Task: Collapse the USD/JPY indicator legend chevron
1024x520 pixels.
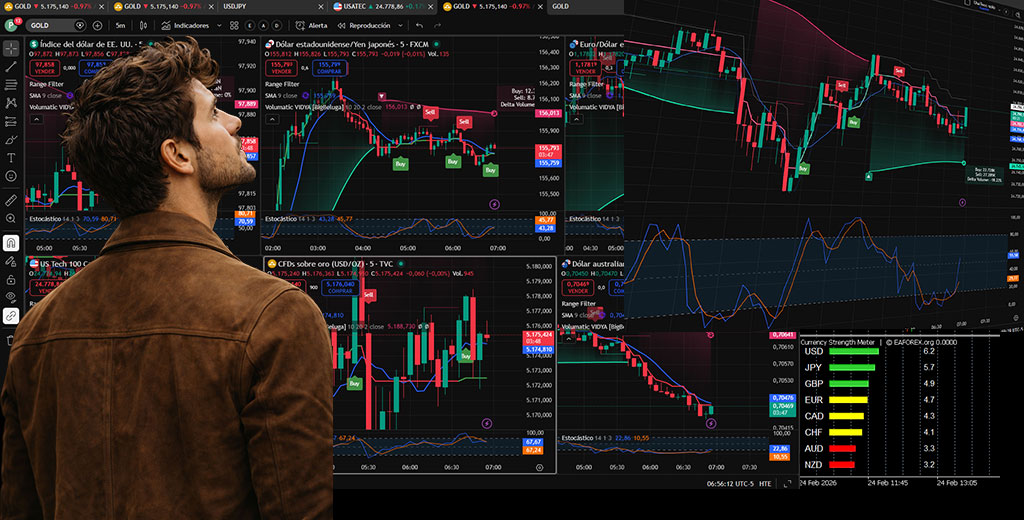Action: click(x=275, y=117)
